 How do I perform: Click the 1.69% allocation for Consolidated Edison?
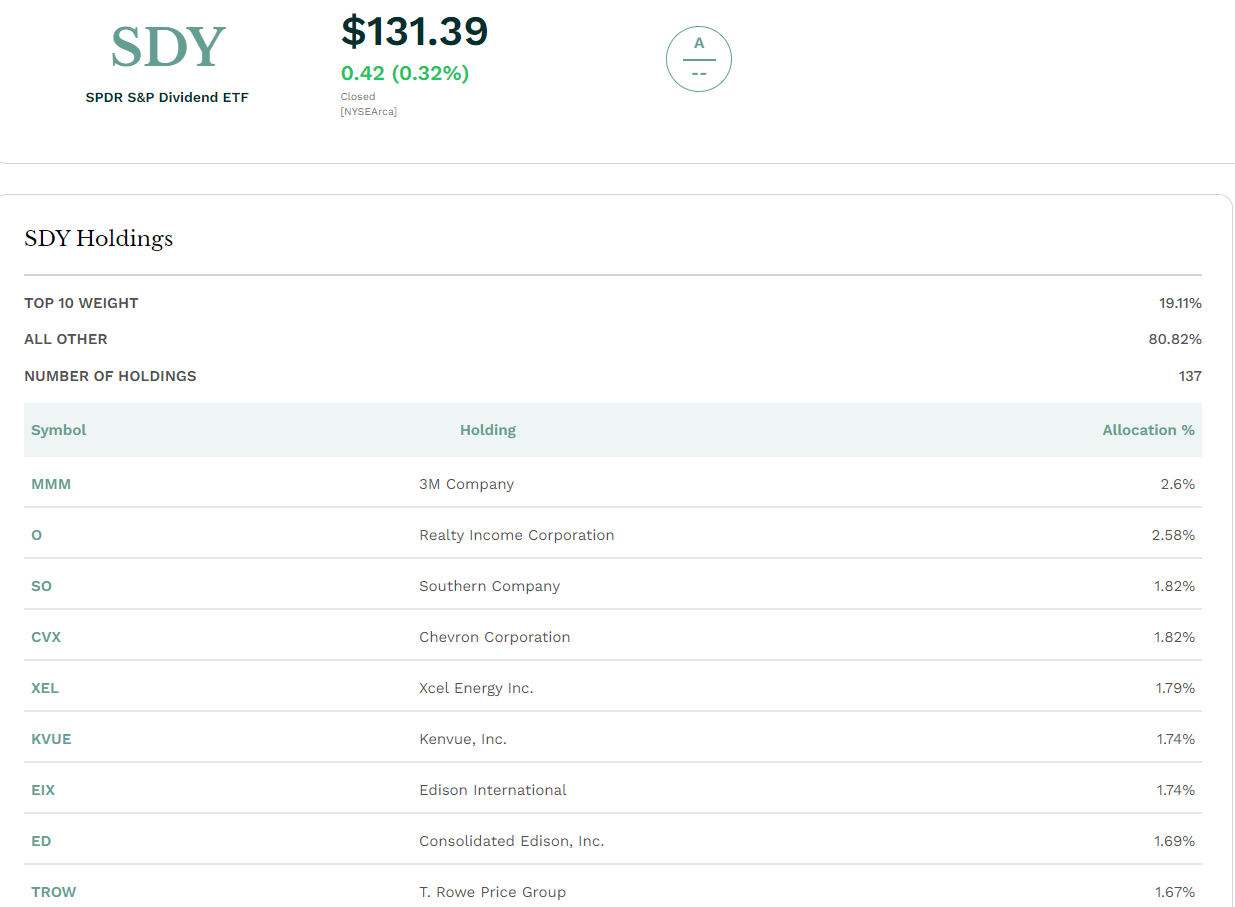click(1175, 841)
